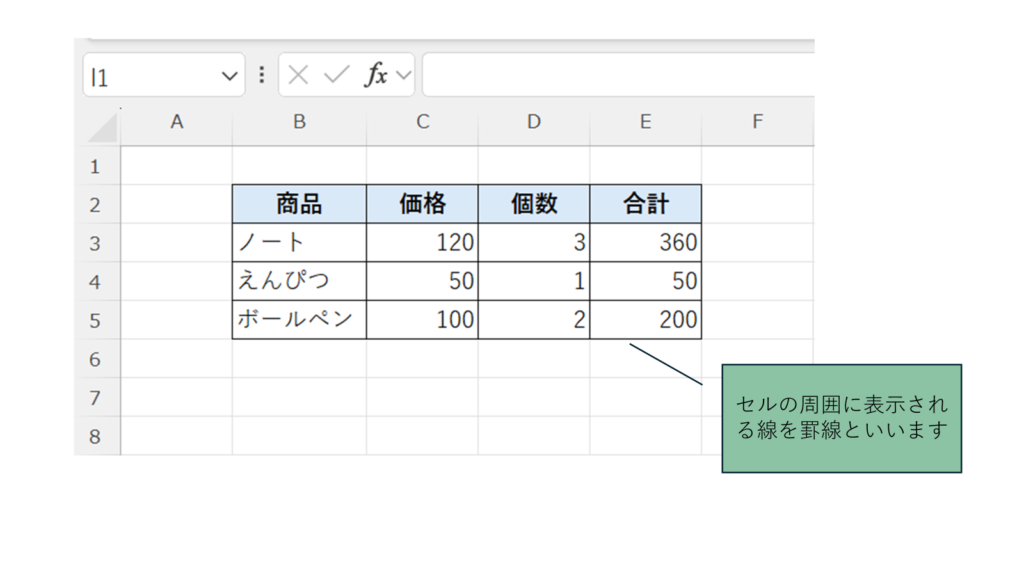Click the three-dot handle beside Name Box

tap(262, 75)
